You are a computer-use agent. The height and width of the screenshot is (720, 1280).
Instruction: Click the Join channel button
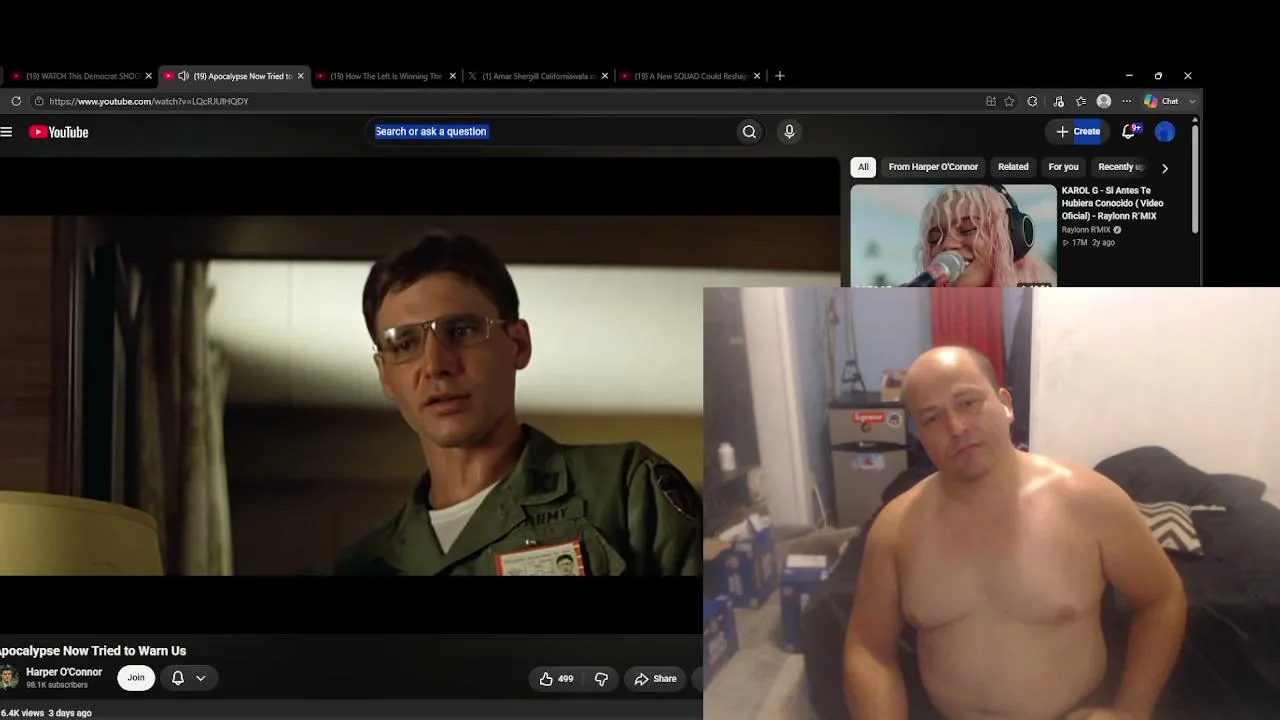tap(136, 678)
